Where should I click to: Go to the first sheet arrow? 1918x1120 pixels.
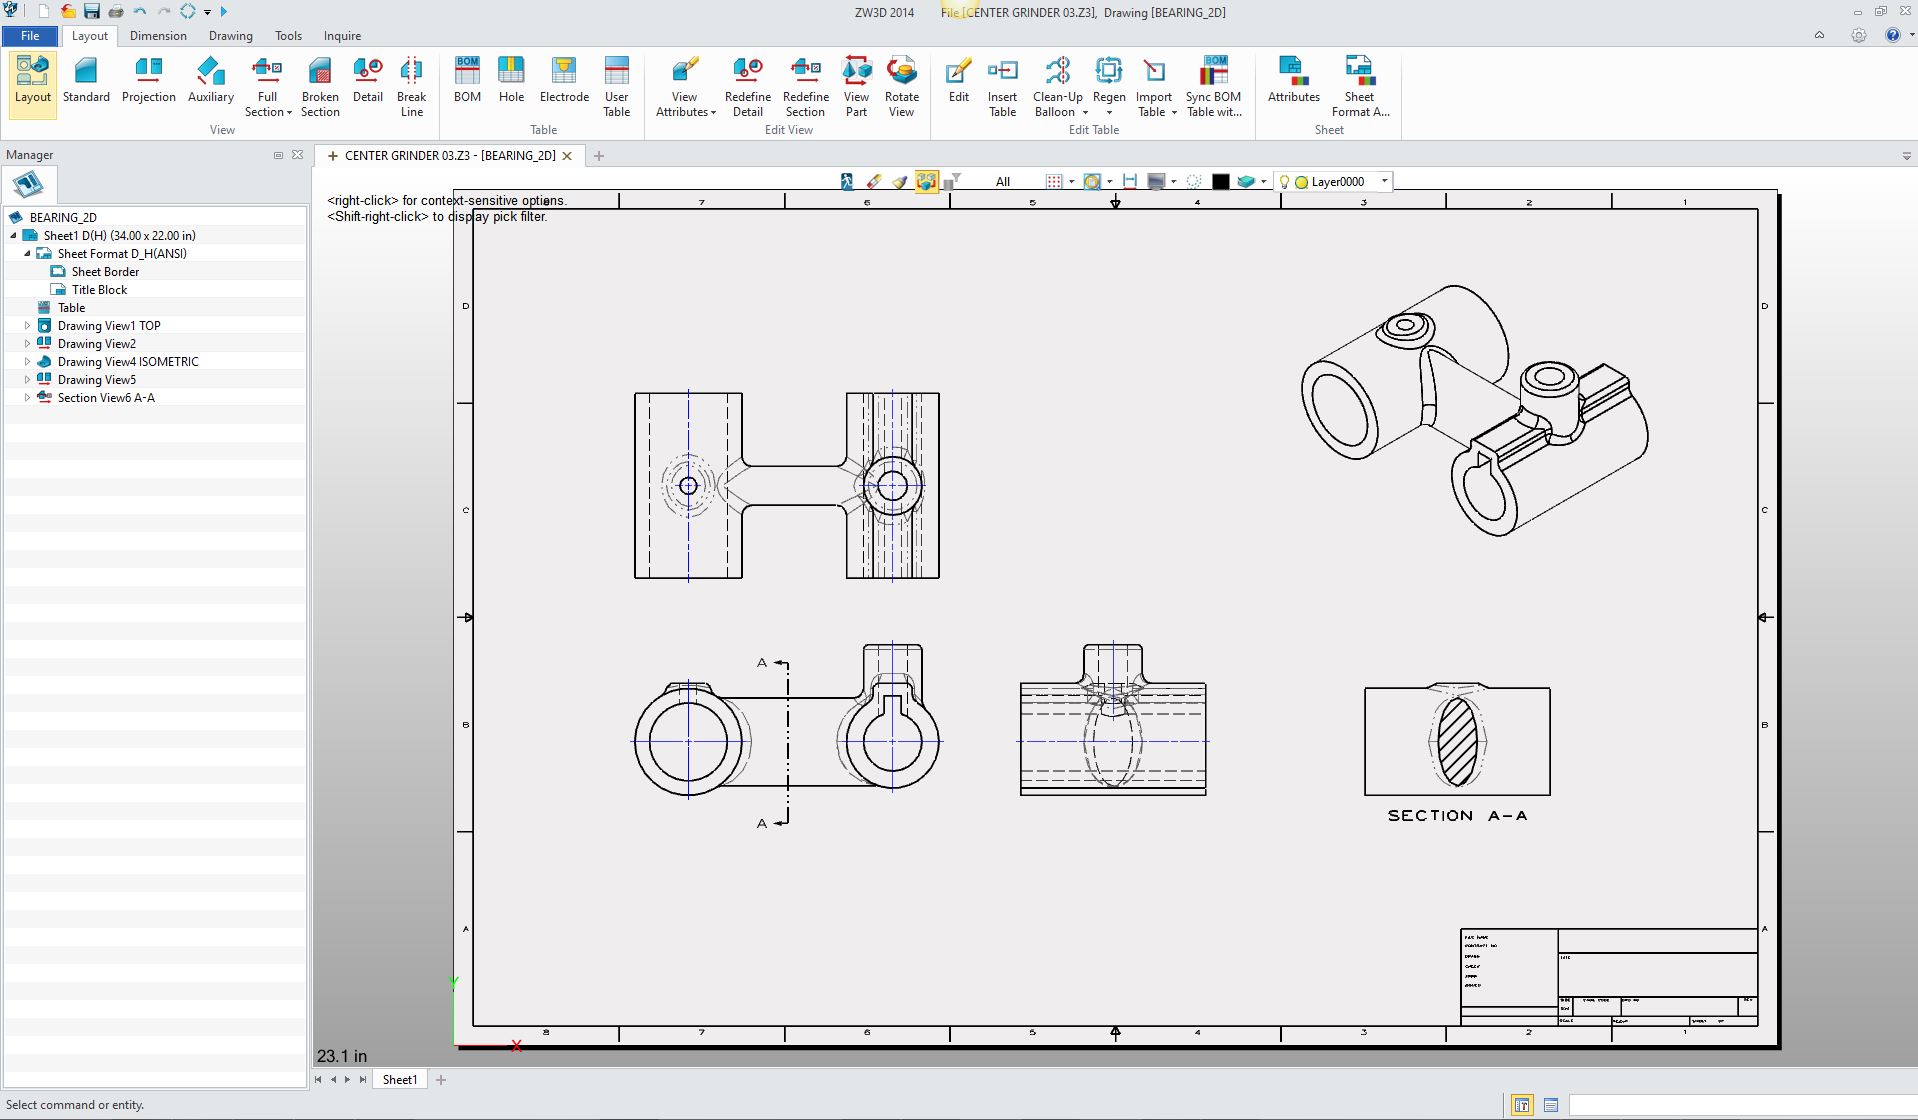click(318, 1080)
